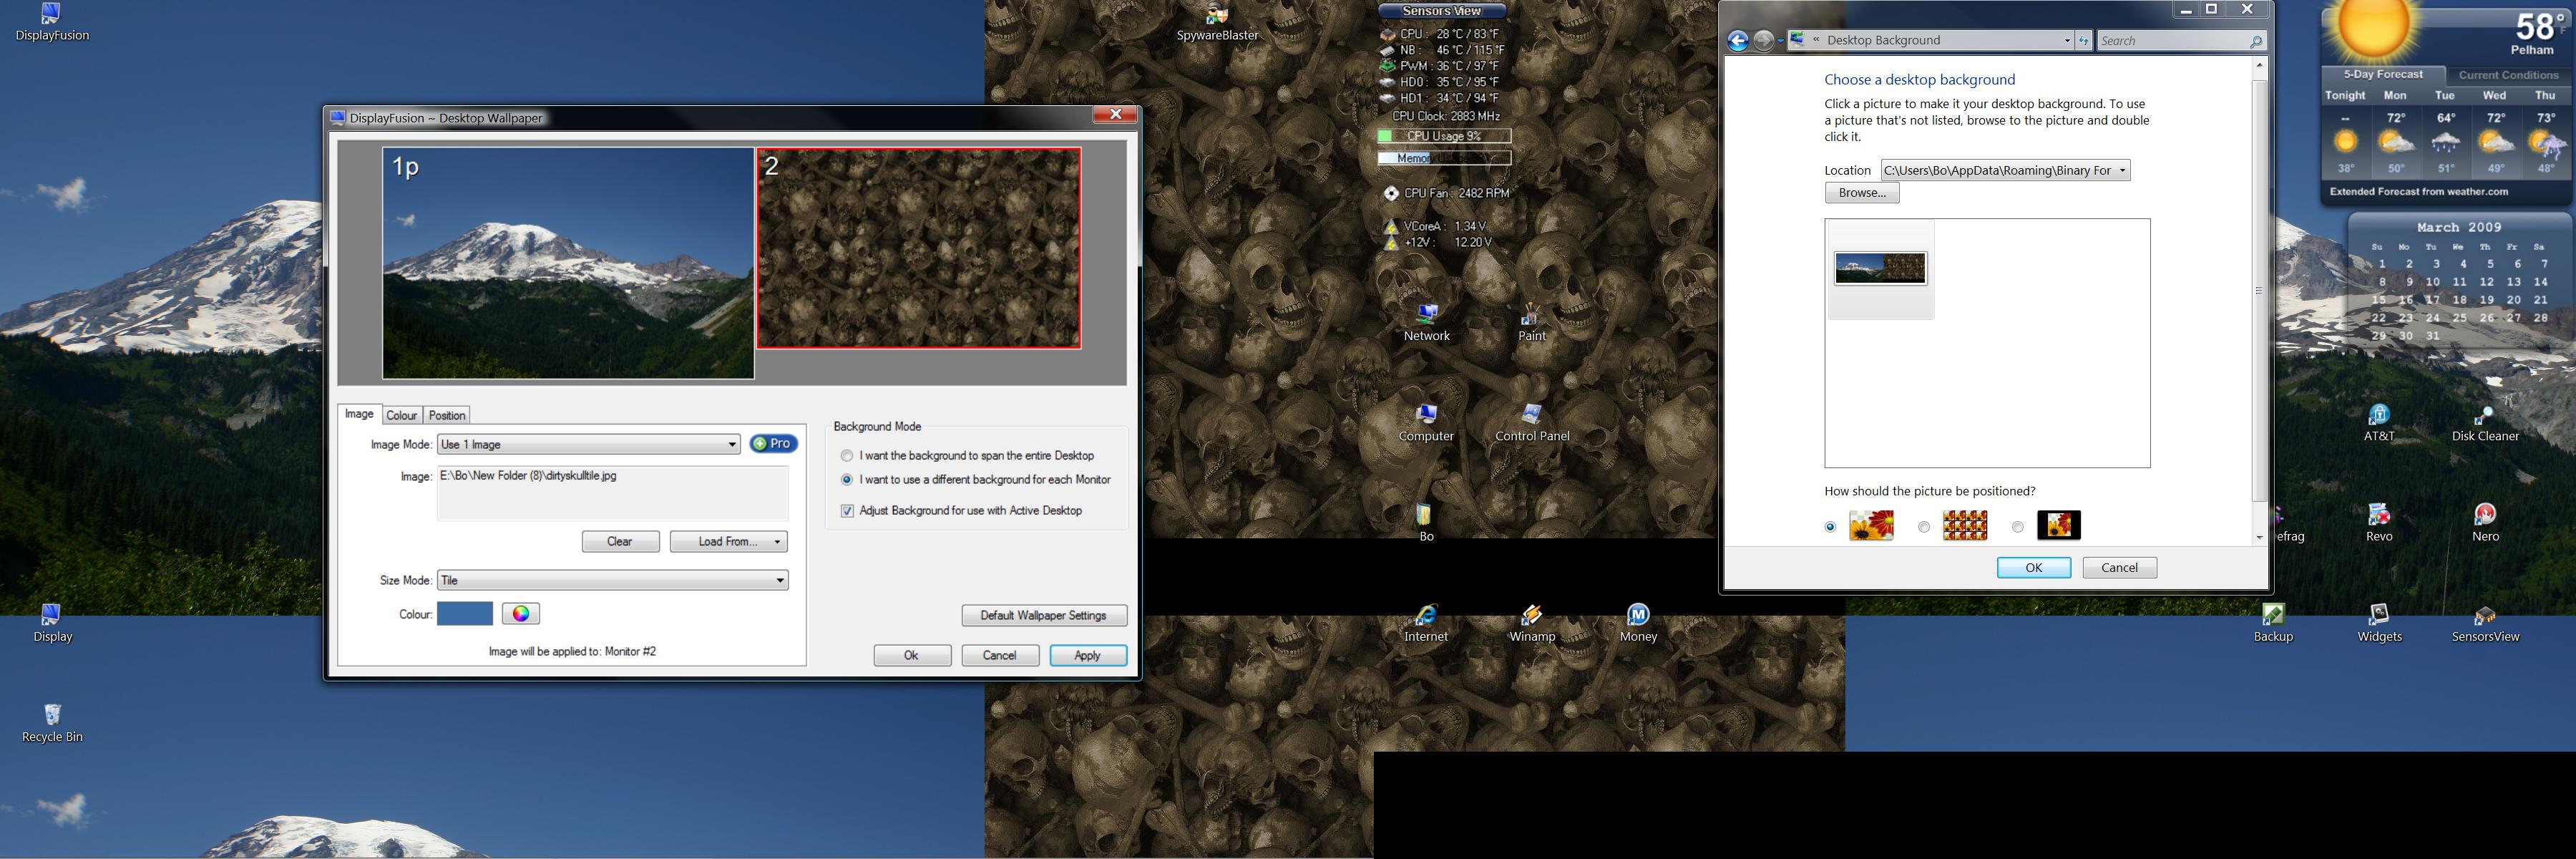Open the color picker wheel icon

[520, 614]
